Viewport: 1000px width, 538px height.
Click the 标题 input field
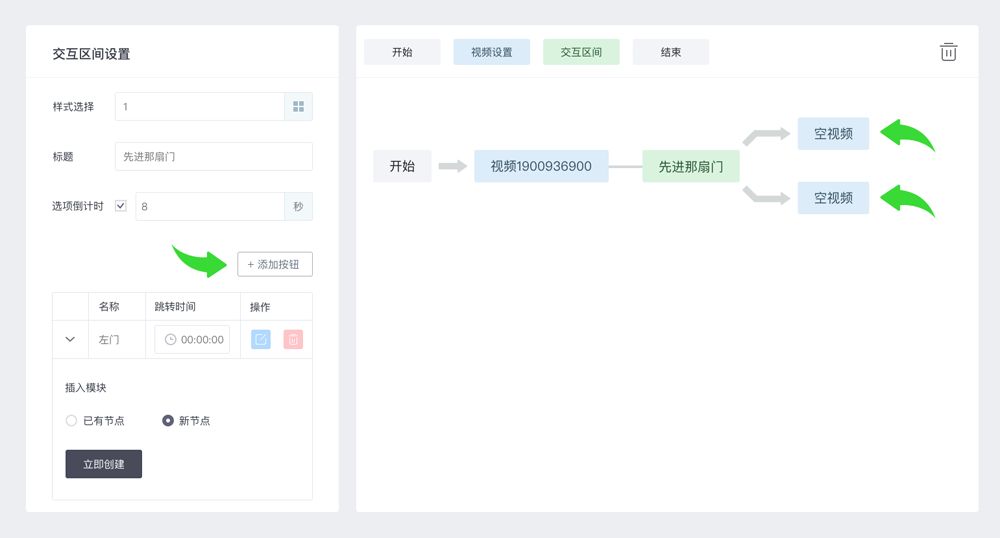point(214,156)
